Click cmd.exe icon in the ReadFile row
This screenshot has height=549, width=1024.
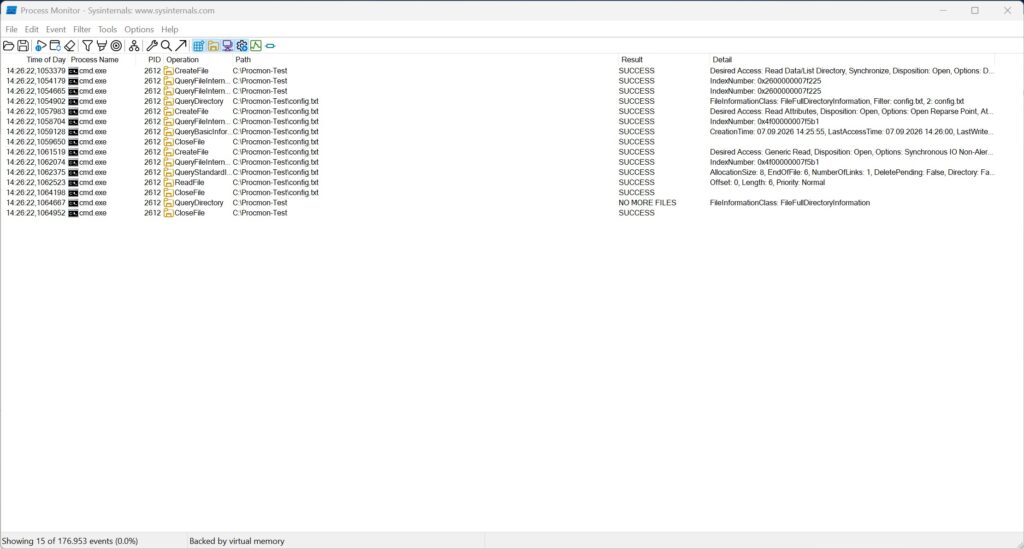pos(73,183)
